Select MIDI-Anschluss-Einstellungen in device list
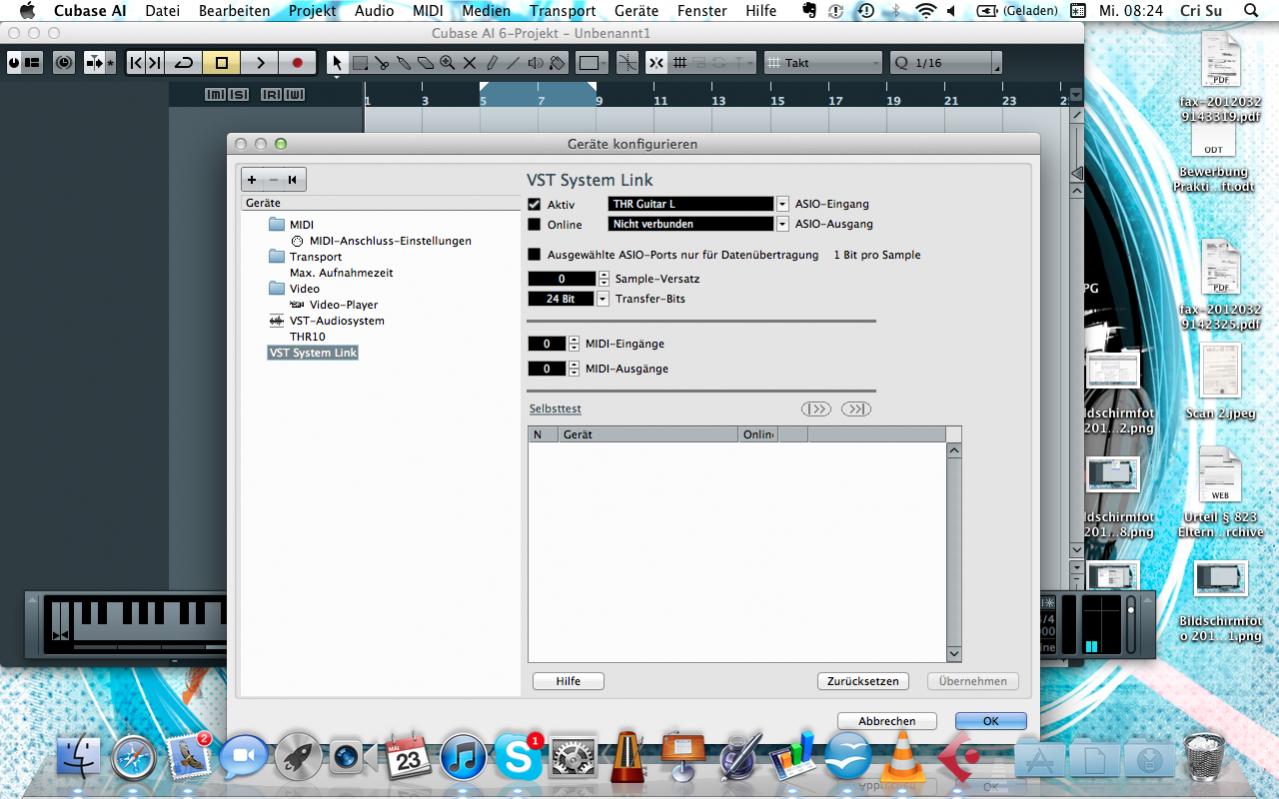The width and height of the screenshot is (1279, 799). pos(381,241)
